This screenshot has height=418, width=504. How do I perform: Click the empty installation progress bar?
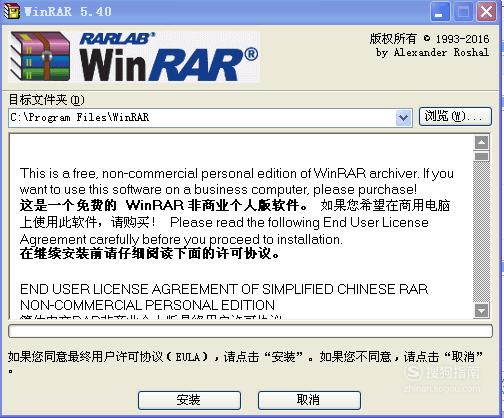pyautogui.click(x=250, y=331)
